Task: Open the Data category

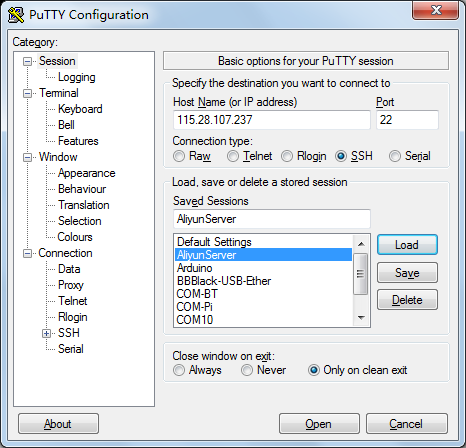Action: pos(69,269)
